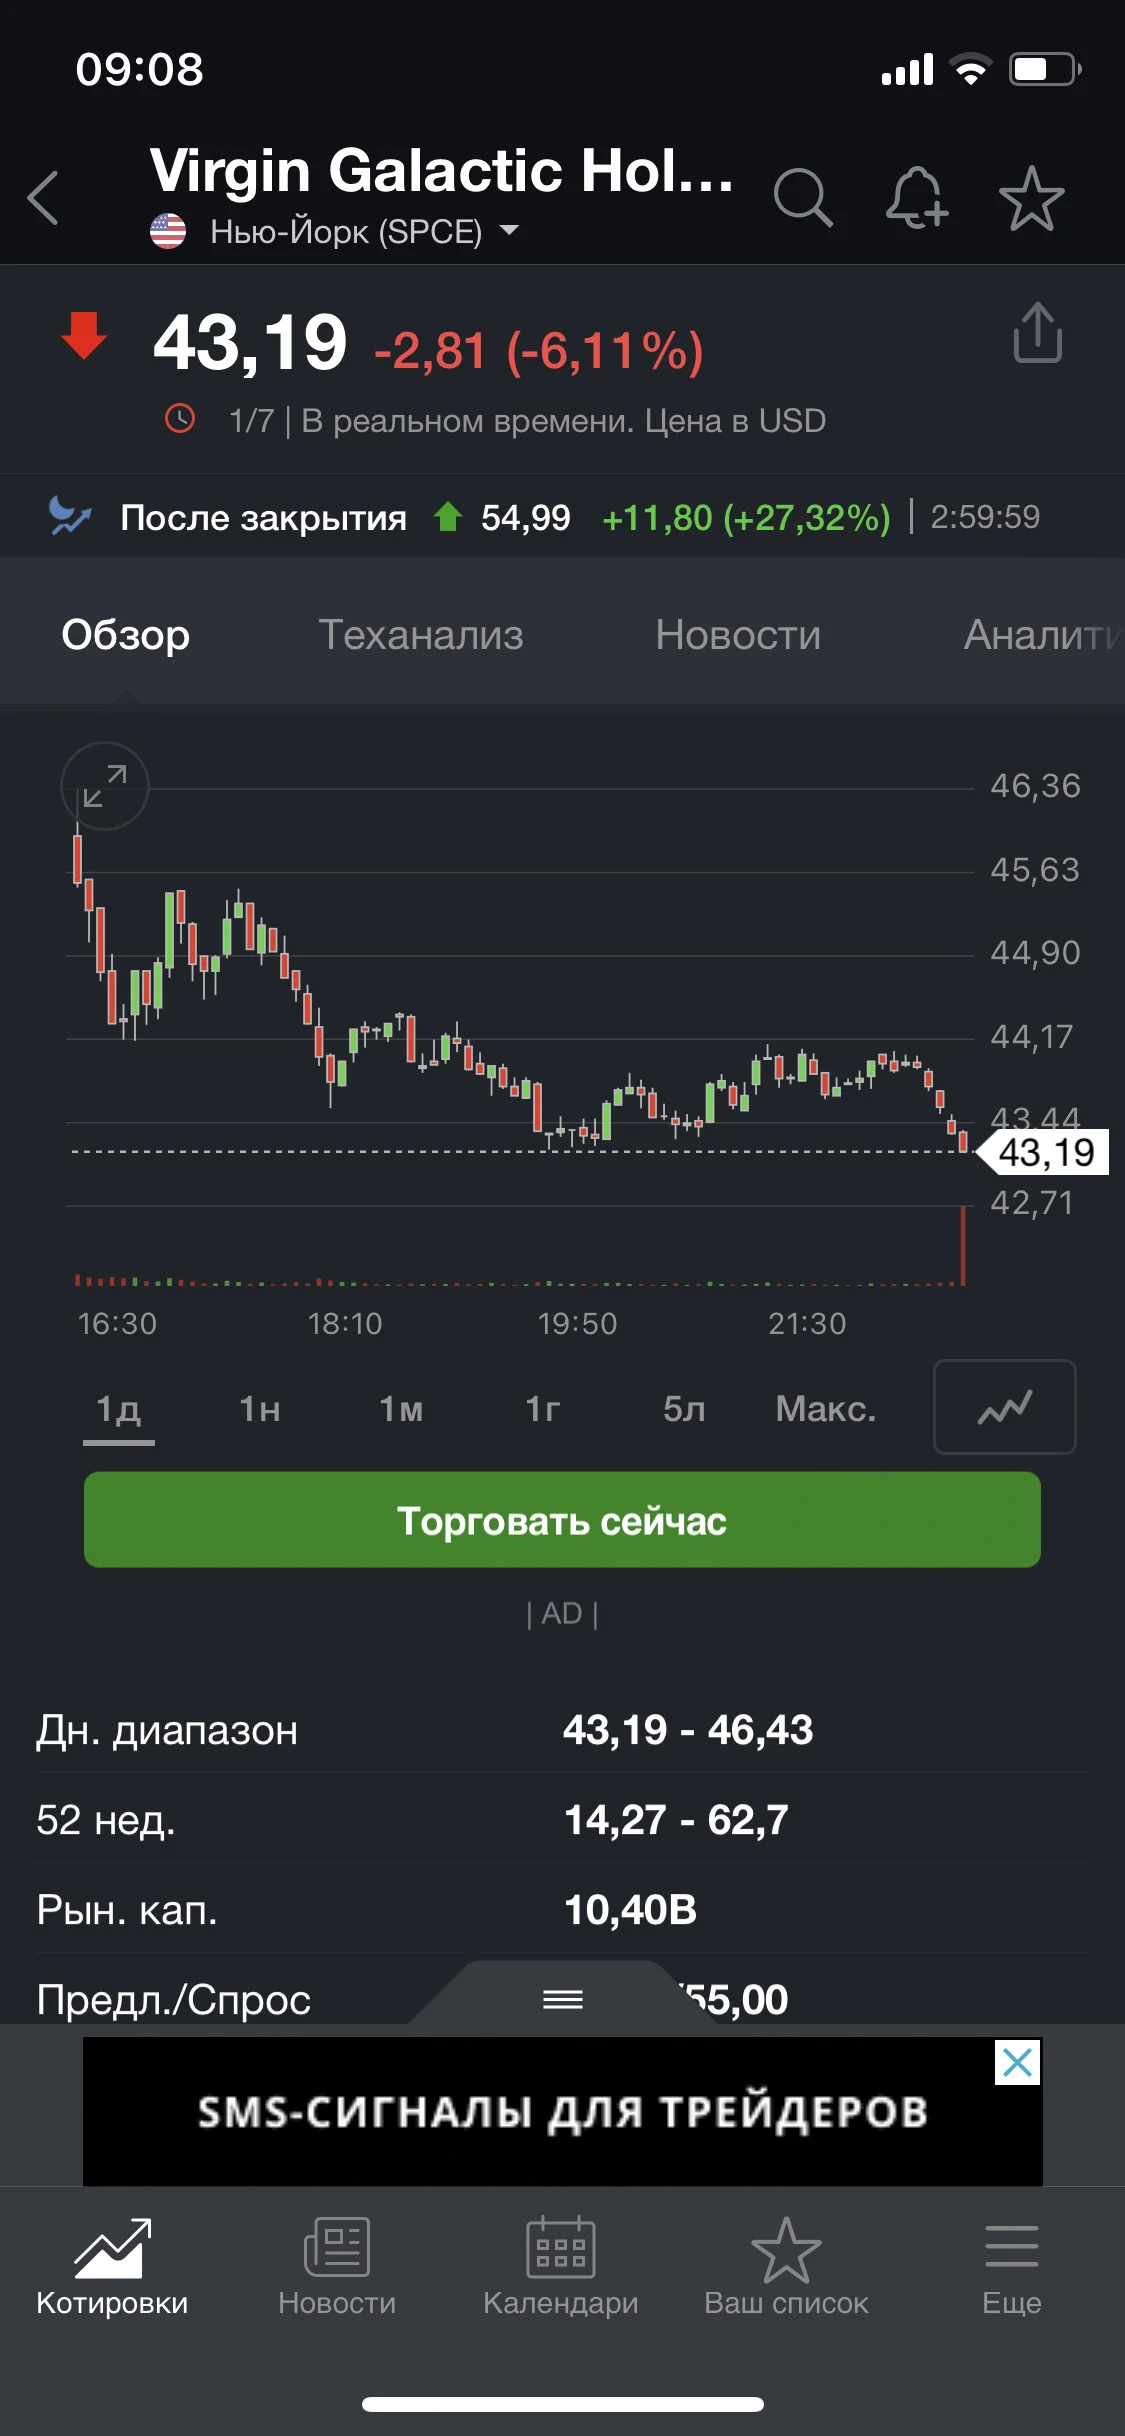Viewport: 1125px width, 2436px height.
Task: Switch to the Теханализ tab
Action: point(421,635)
